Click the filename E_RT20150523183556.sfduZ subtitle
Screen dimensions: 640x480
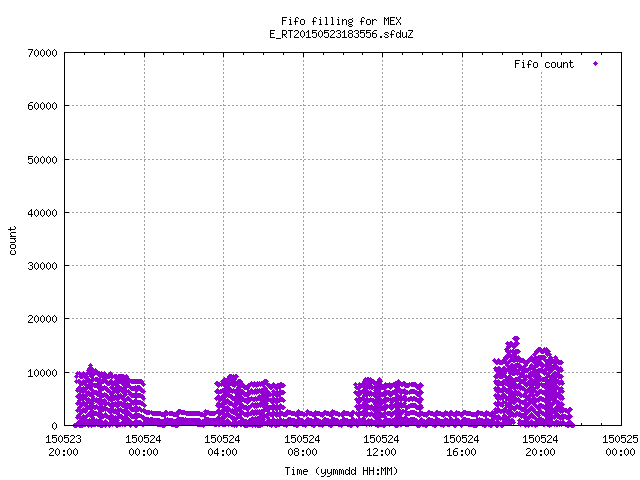[x=341, y=34]
